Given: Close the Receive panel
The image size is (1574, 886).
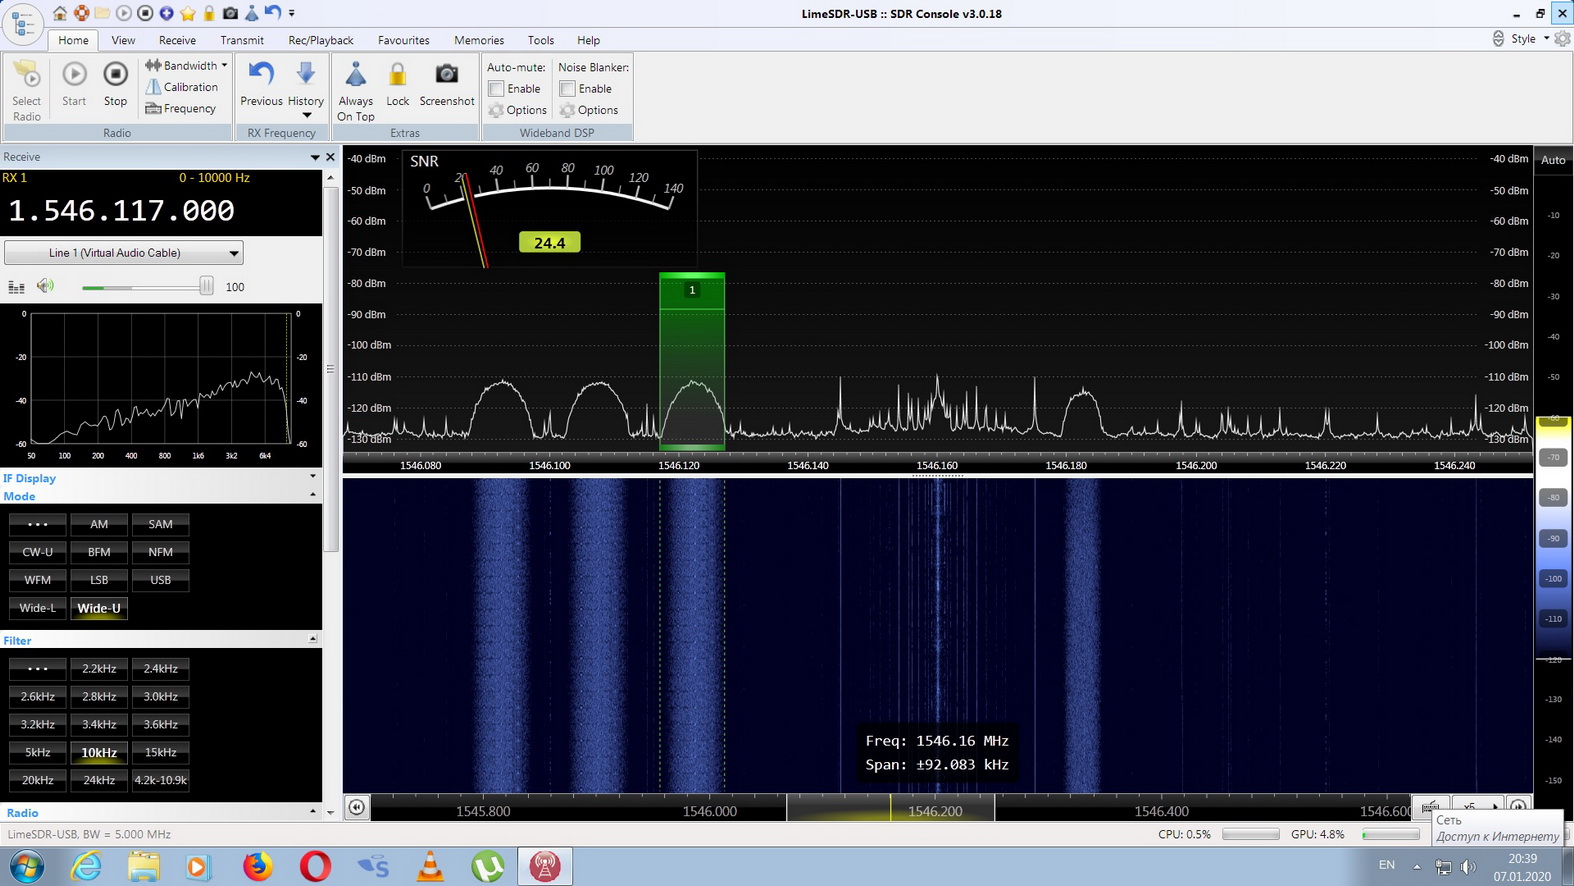Looking at the screenshot, I should (331, 157).
